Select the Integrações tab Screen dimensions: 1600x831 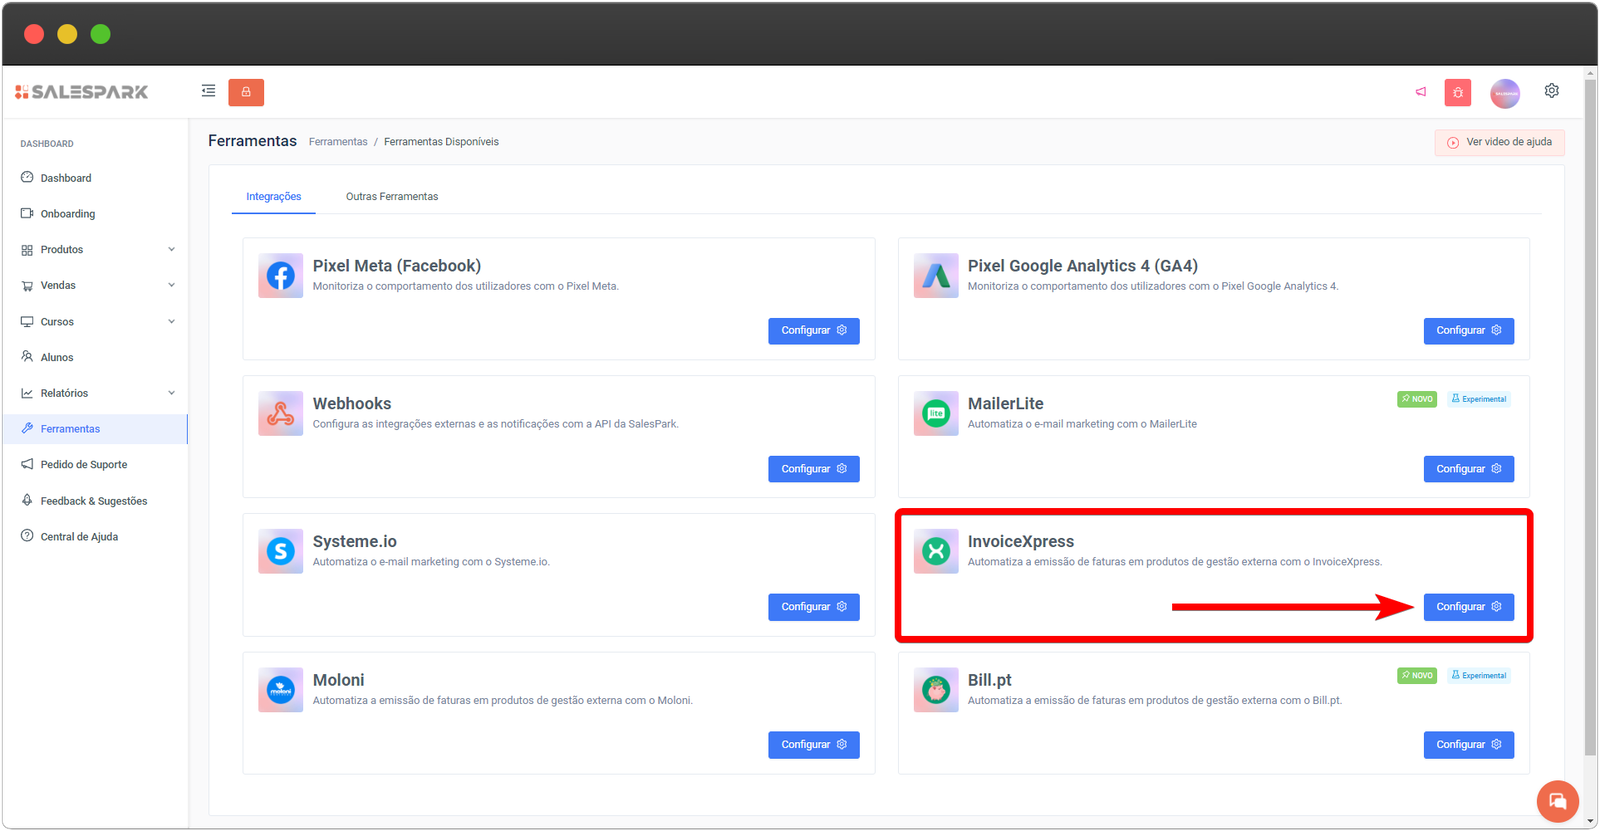(x=273, y=197)
